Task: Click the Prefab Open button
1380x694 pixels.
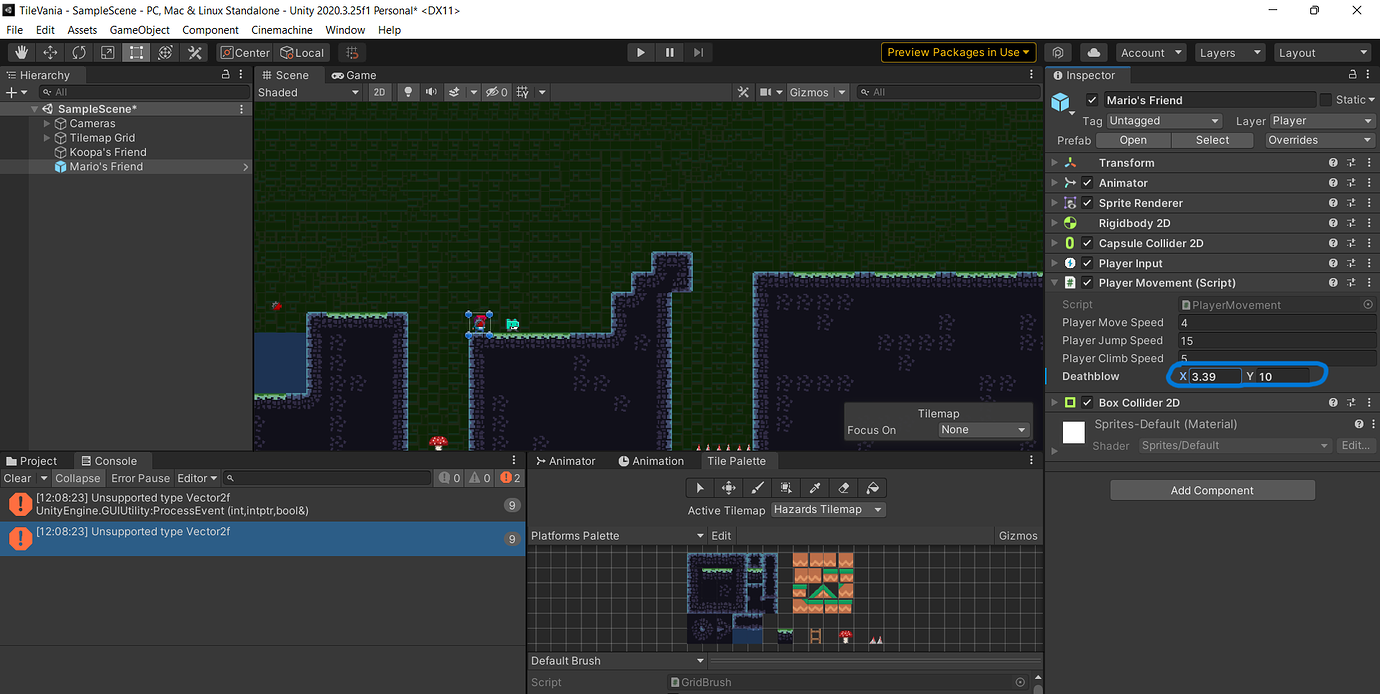Action: [1132, 140]
